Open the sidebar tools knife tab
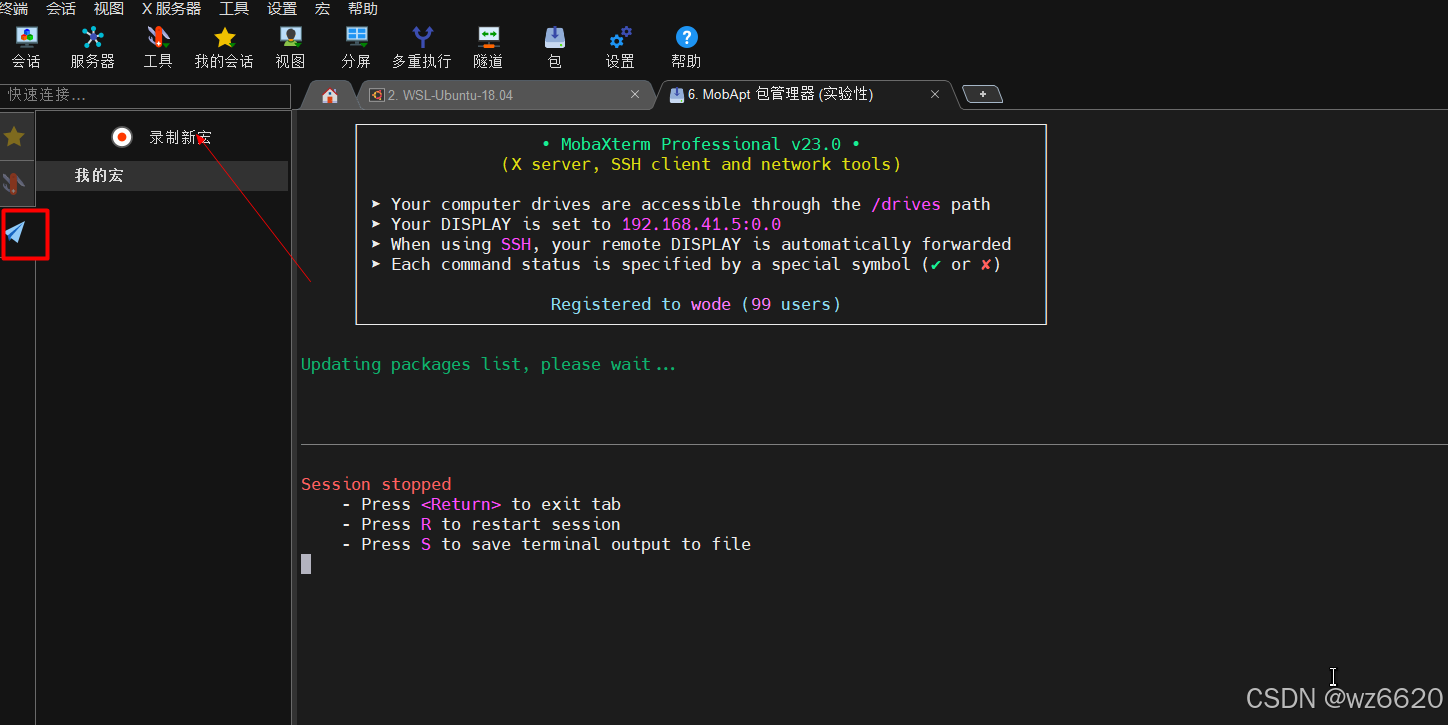 point(14,183)
